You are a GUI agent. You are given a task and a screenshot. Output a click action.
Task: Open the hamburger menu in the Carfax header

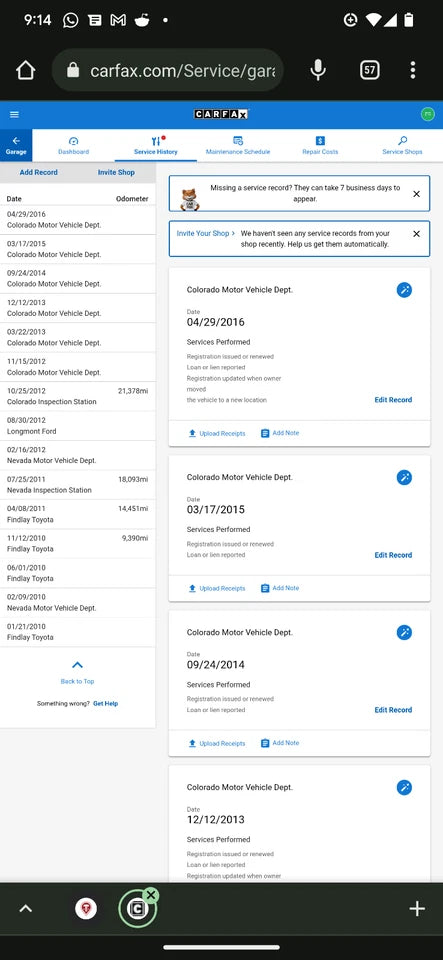pyautogui.click(x=14, y=114)
